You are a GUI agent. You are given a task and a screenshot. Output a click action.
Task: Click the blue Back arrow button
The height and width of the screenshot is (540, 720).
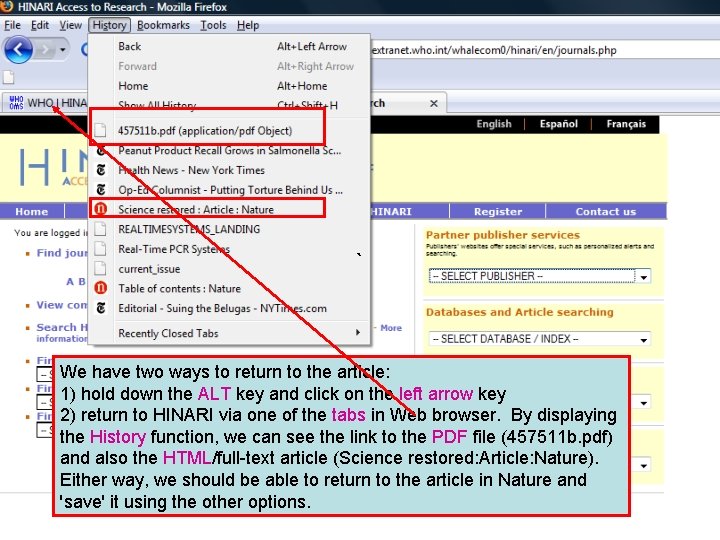point(18,49)
